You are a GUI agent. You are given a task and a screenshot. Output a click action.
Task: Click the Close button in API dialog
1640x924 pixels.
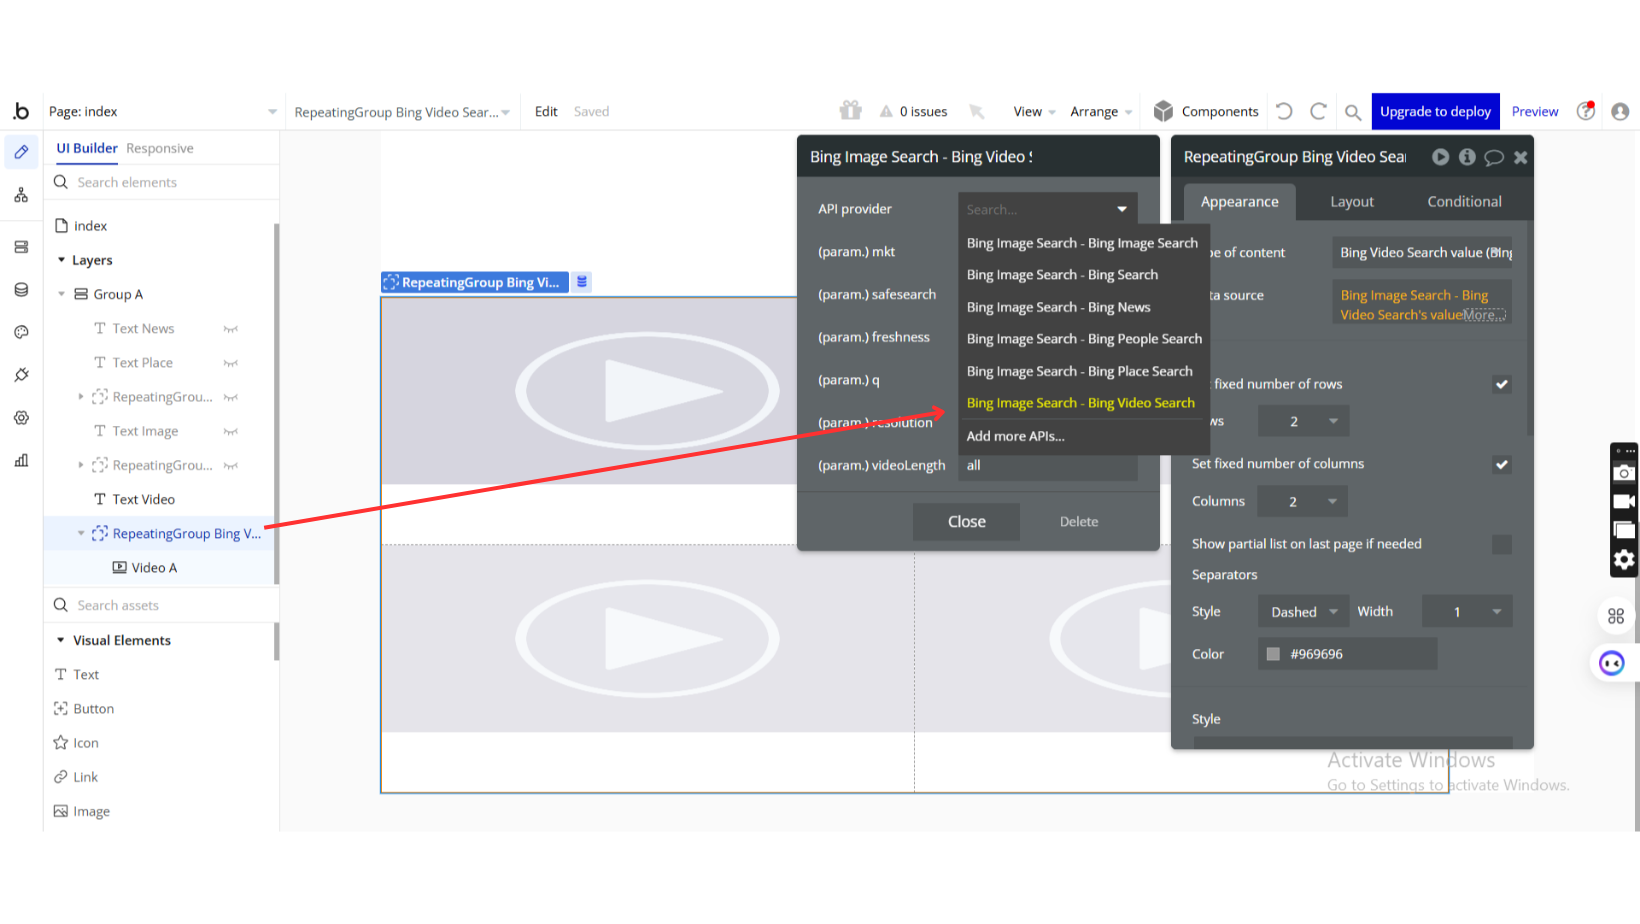click(x=966, y=522)
